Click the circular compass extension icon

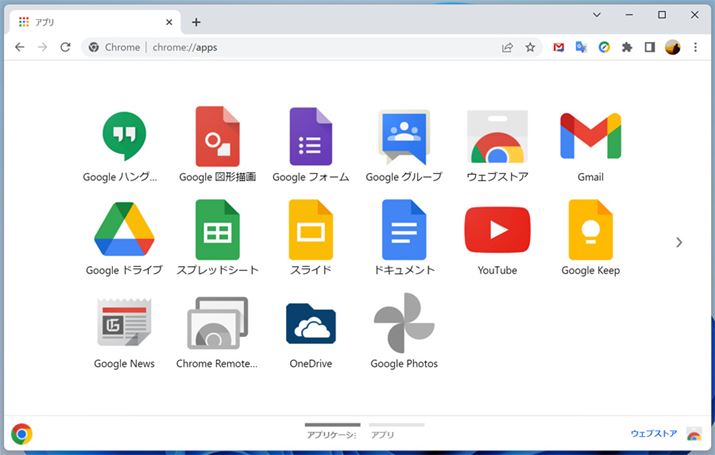(x=604, y=47)
